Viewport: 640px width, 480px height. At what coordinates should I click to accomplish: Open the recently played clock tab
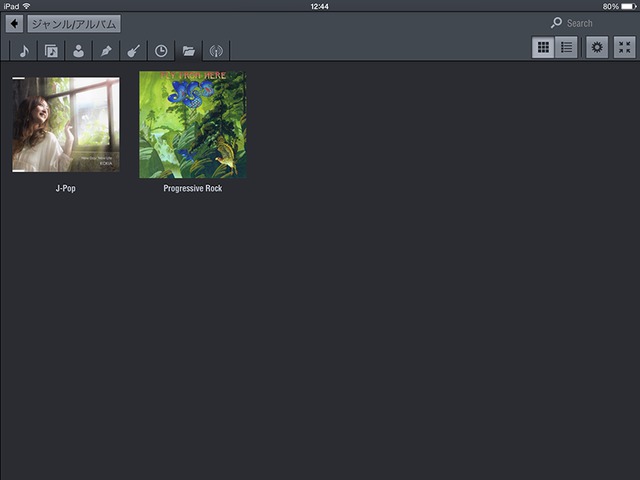[160, 51]
